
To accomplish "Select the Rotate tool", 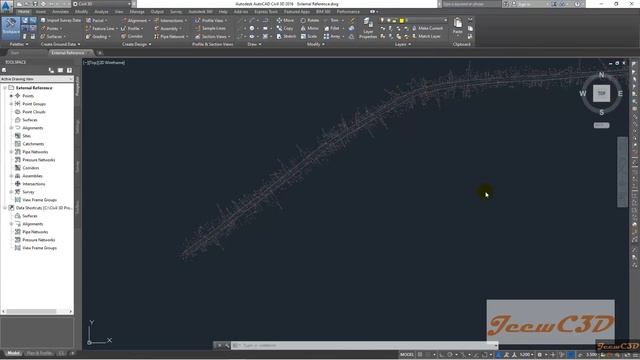I will click(310, 20).
